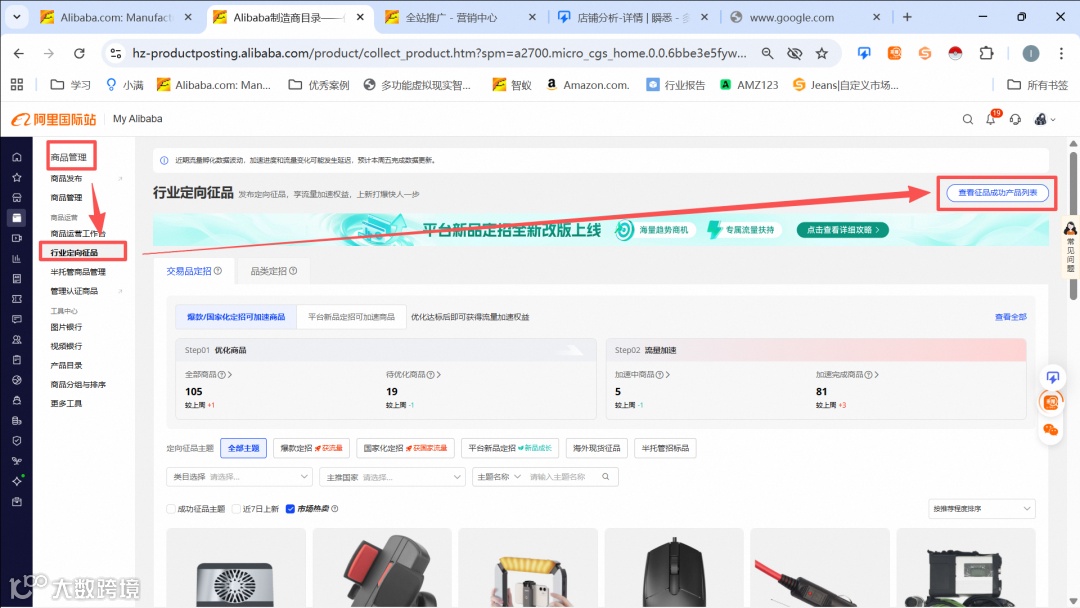
Task: Open the account avatar menu in header
Action: (1044, 119)
